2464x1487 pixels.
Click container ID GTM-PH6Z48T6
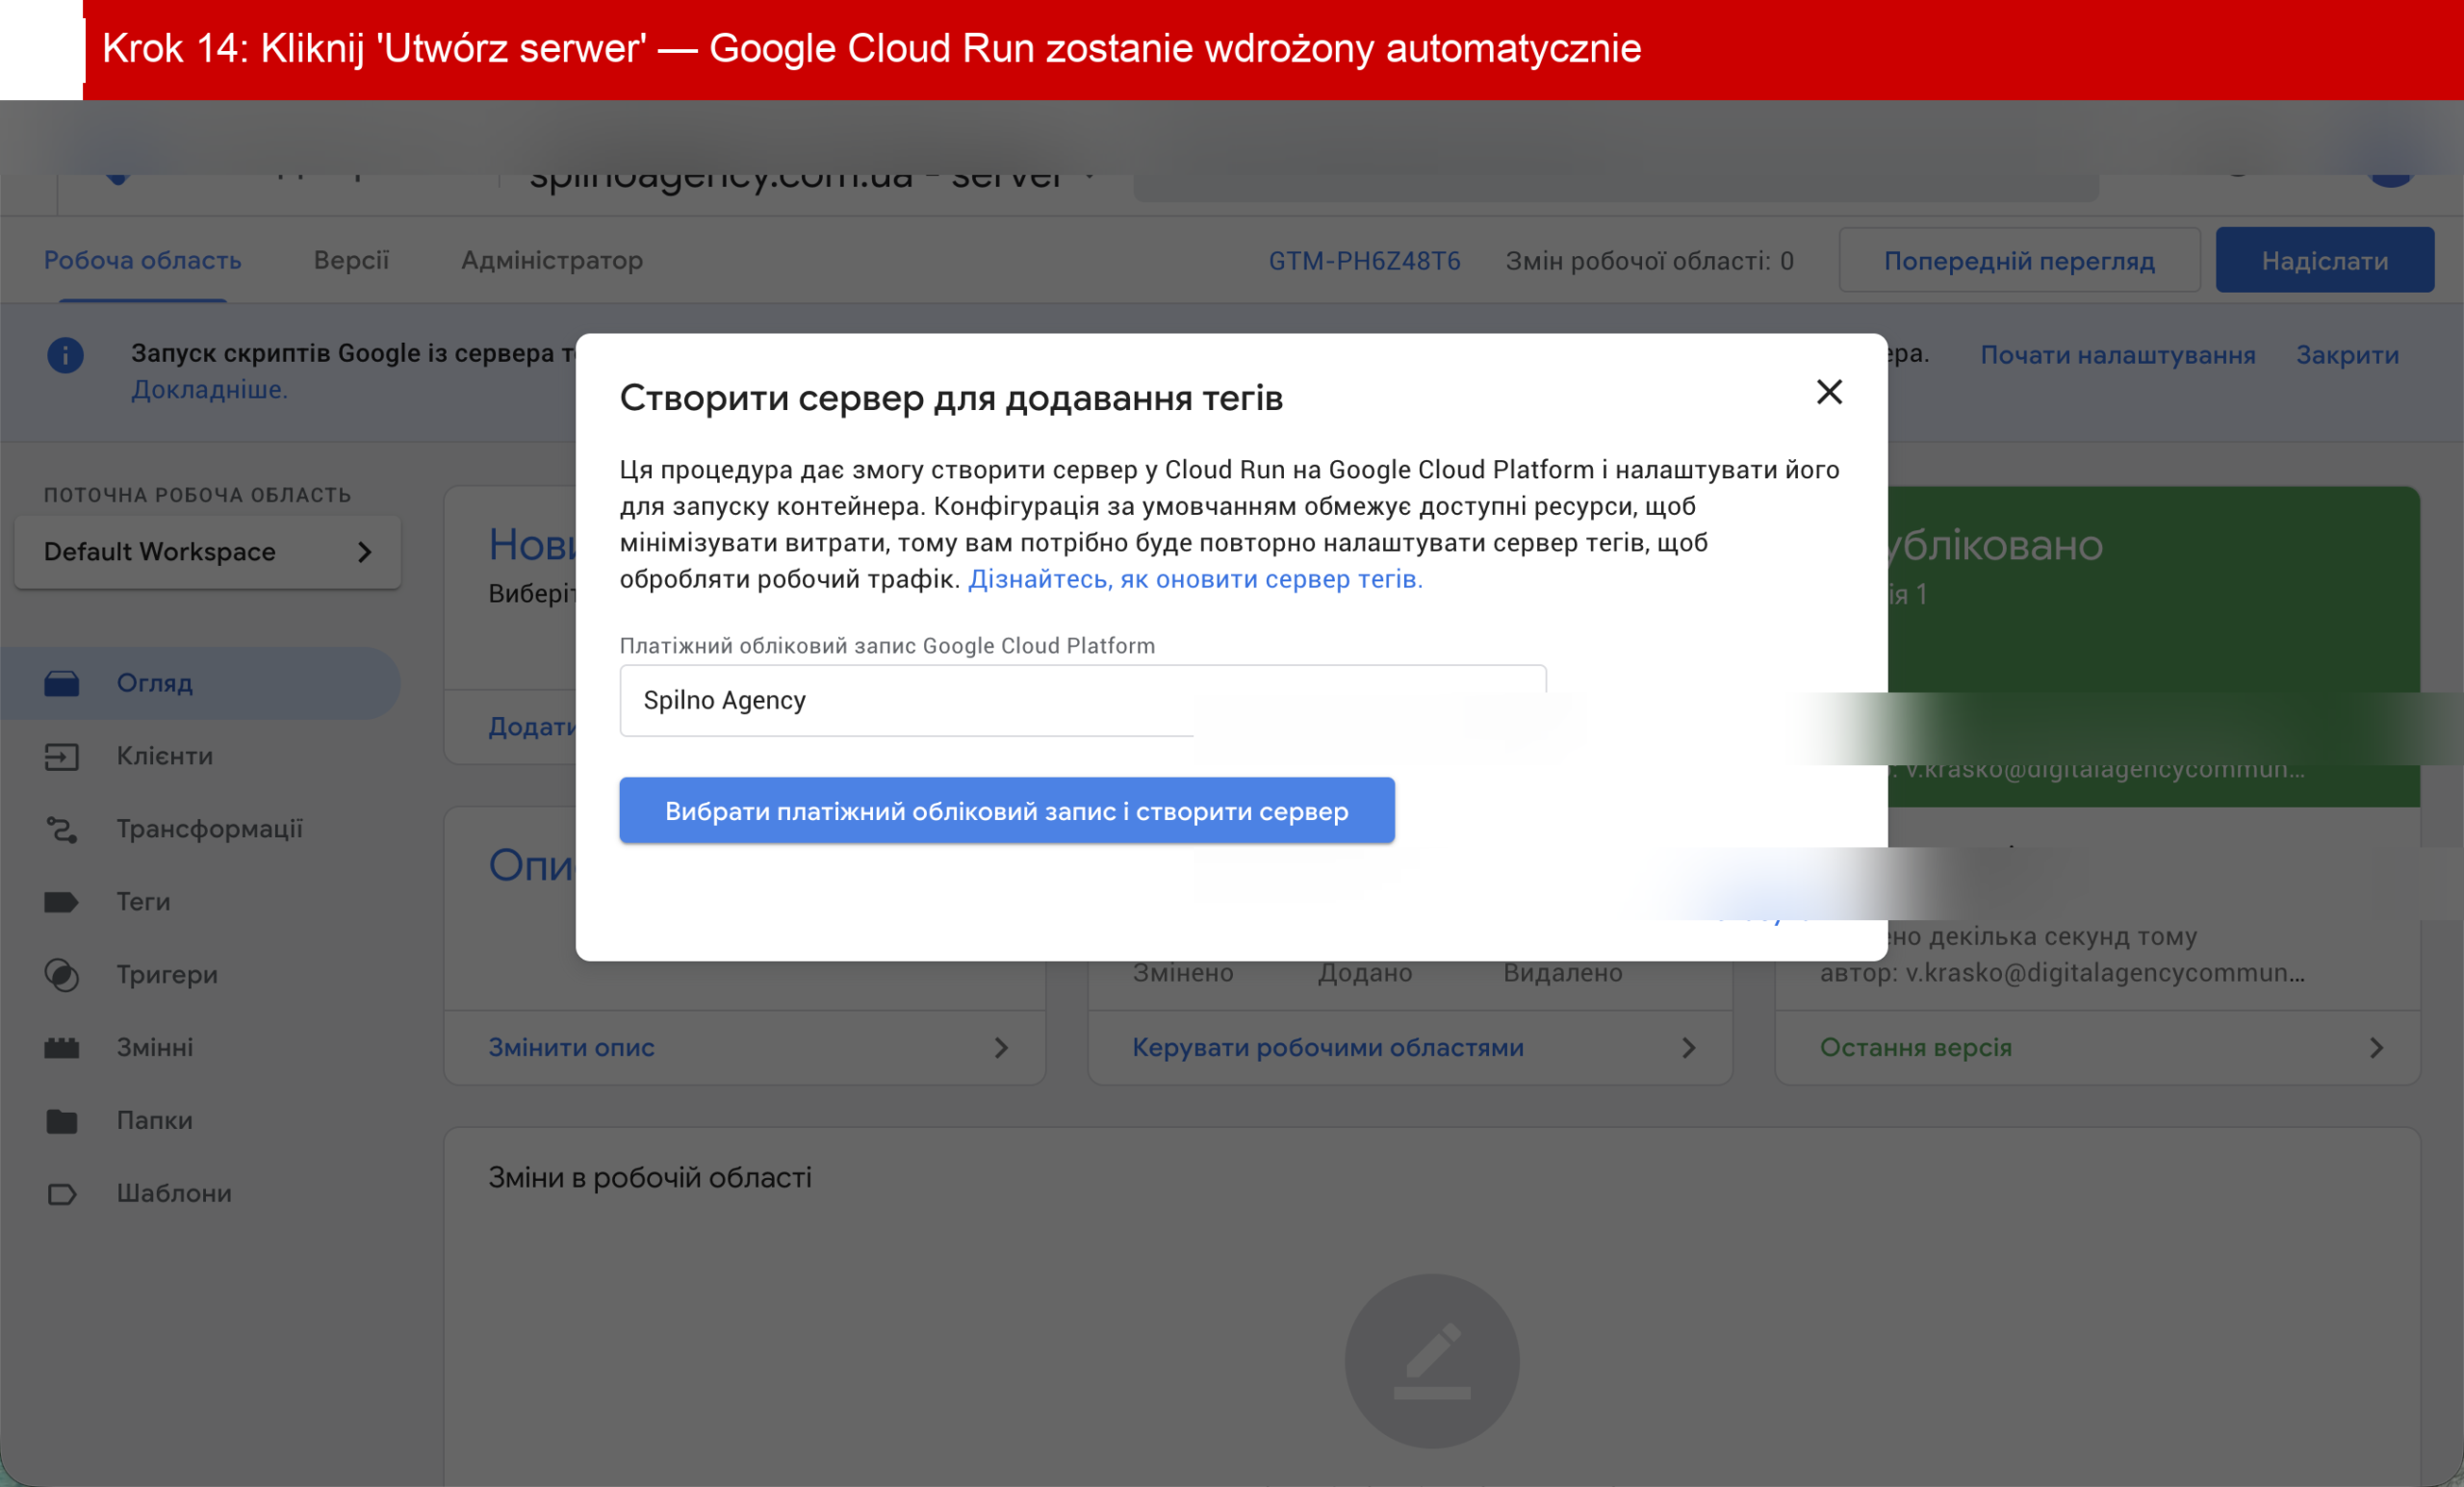pyautogui.click(x=1364, y=261)
